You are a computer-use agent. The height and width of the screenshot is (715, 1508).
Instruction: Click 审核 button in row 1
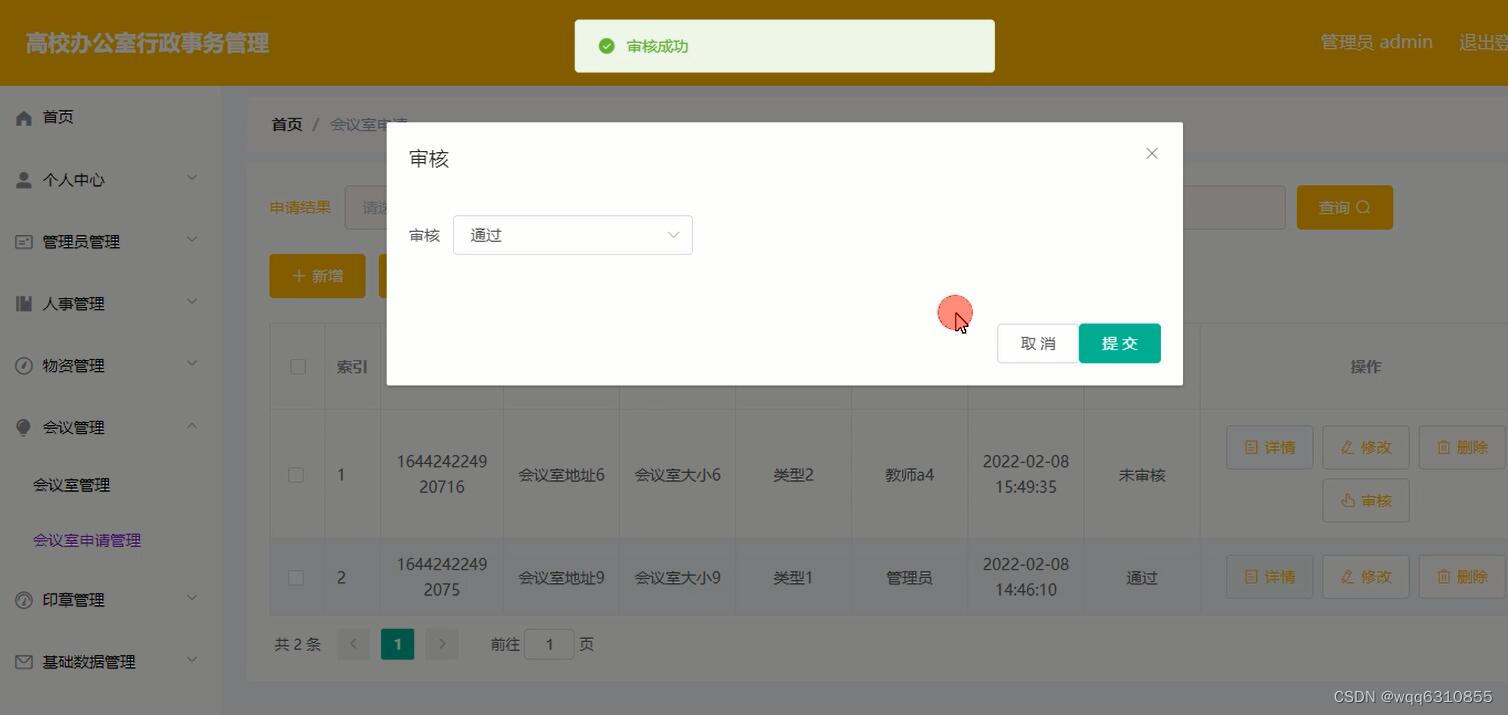pyautogui.click(x=1366, y=500)
